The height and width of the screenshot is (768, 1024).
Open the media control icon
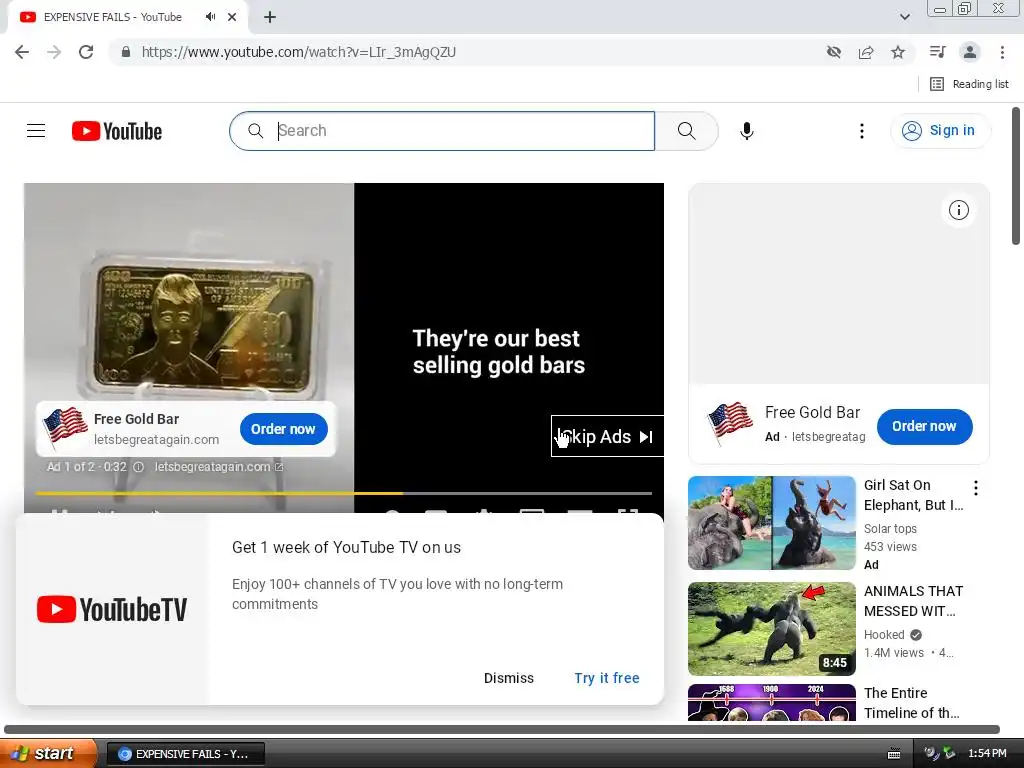(937, 52)
